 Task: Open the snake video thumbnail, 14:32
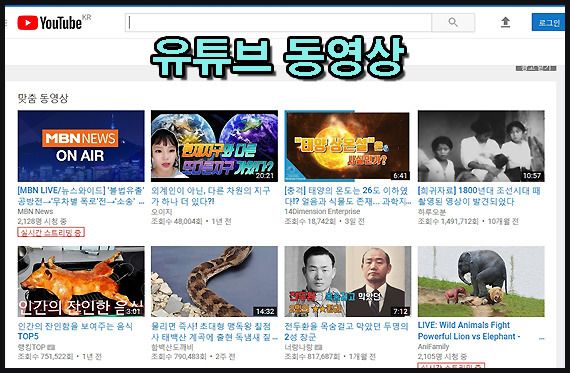(x=214, y=281)
